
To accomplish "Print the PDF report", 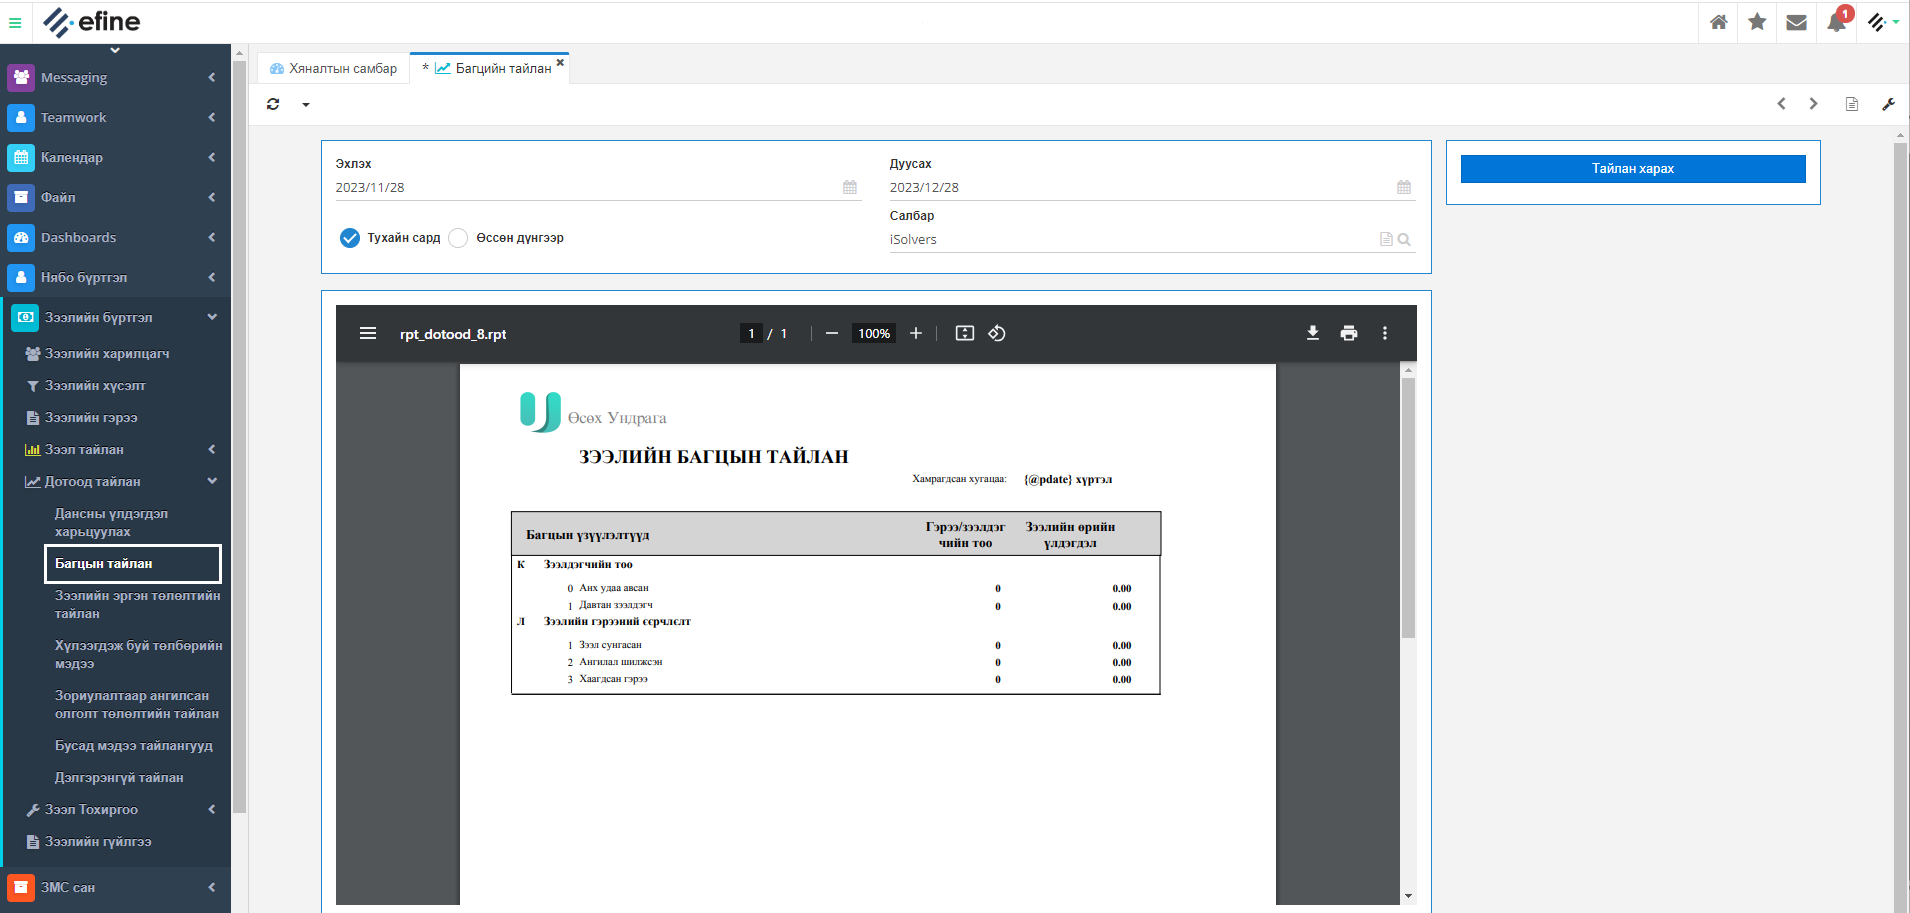I will click(1349, 333).
